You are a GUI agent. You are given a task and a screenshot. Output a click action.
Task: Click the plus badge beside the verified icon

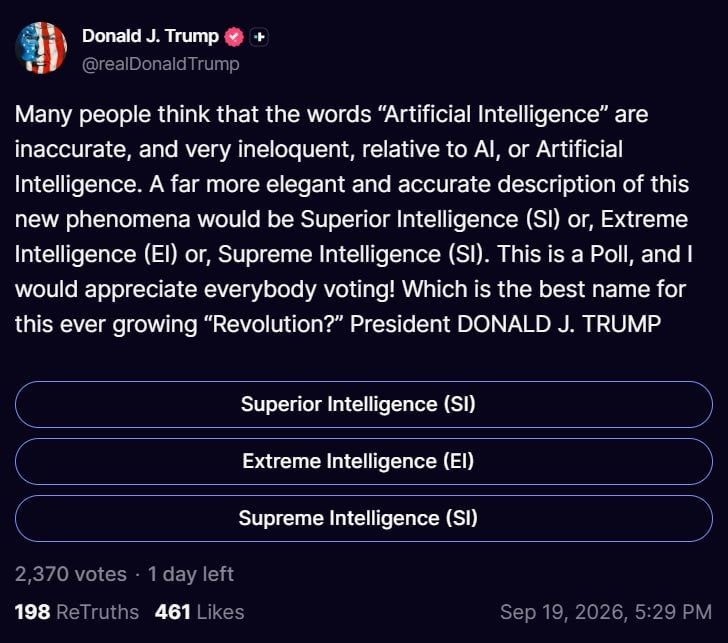click(x=259, y=37)
